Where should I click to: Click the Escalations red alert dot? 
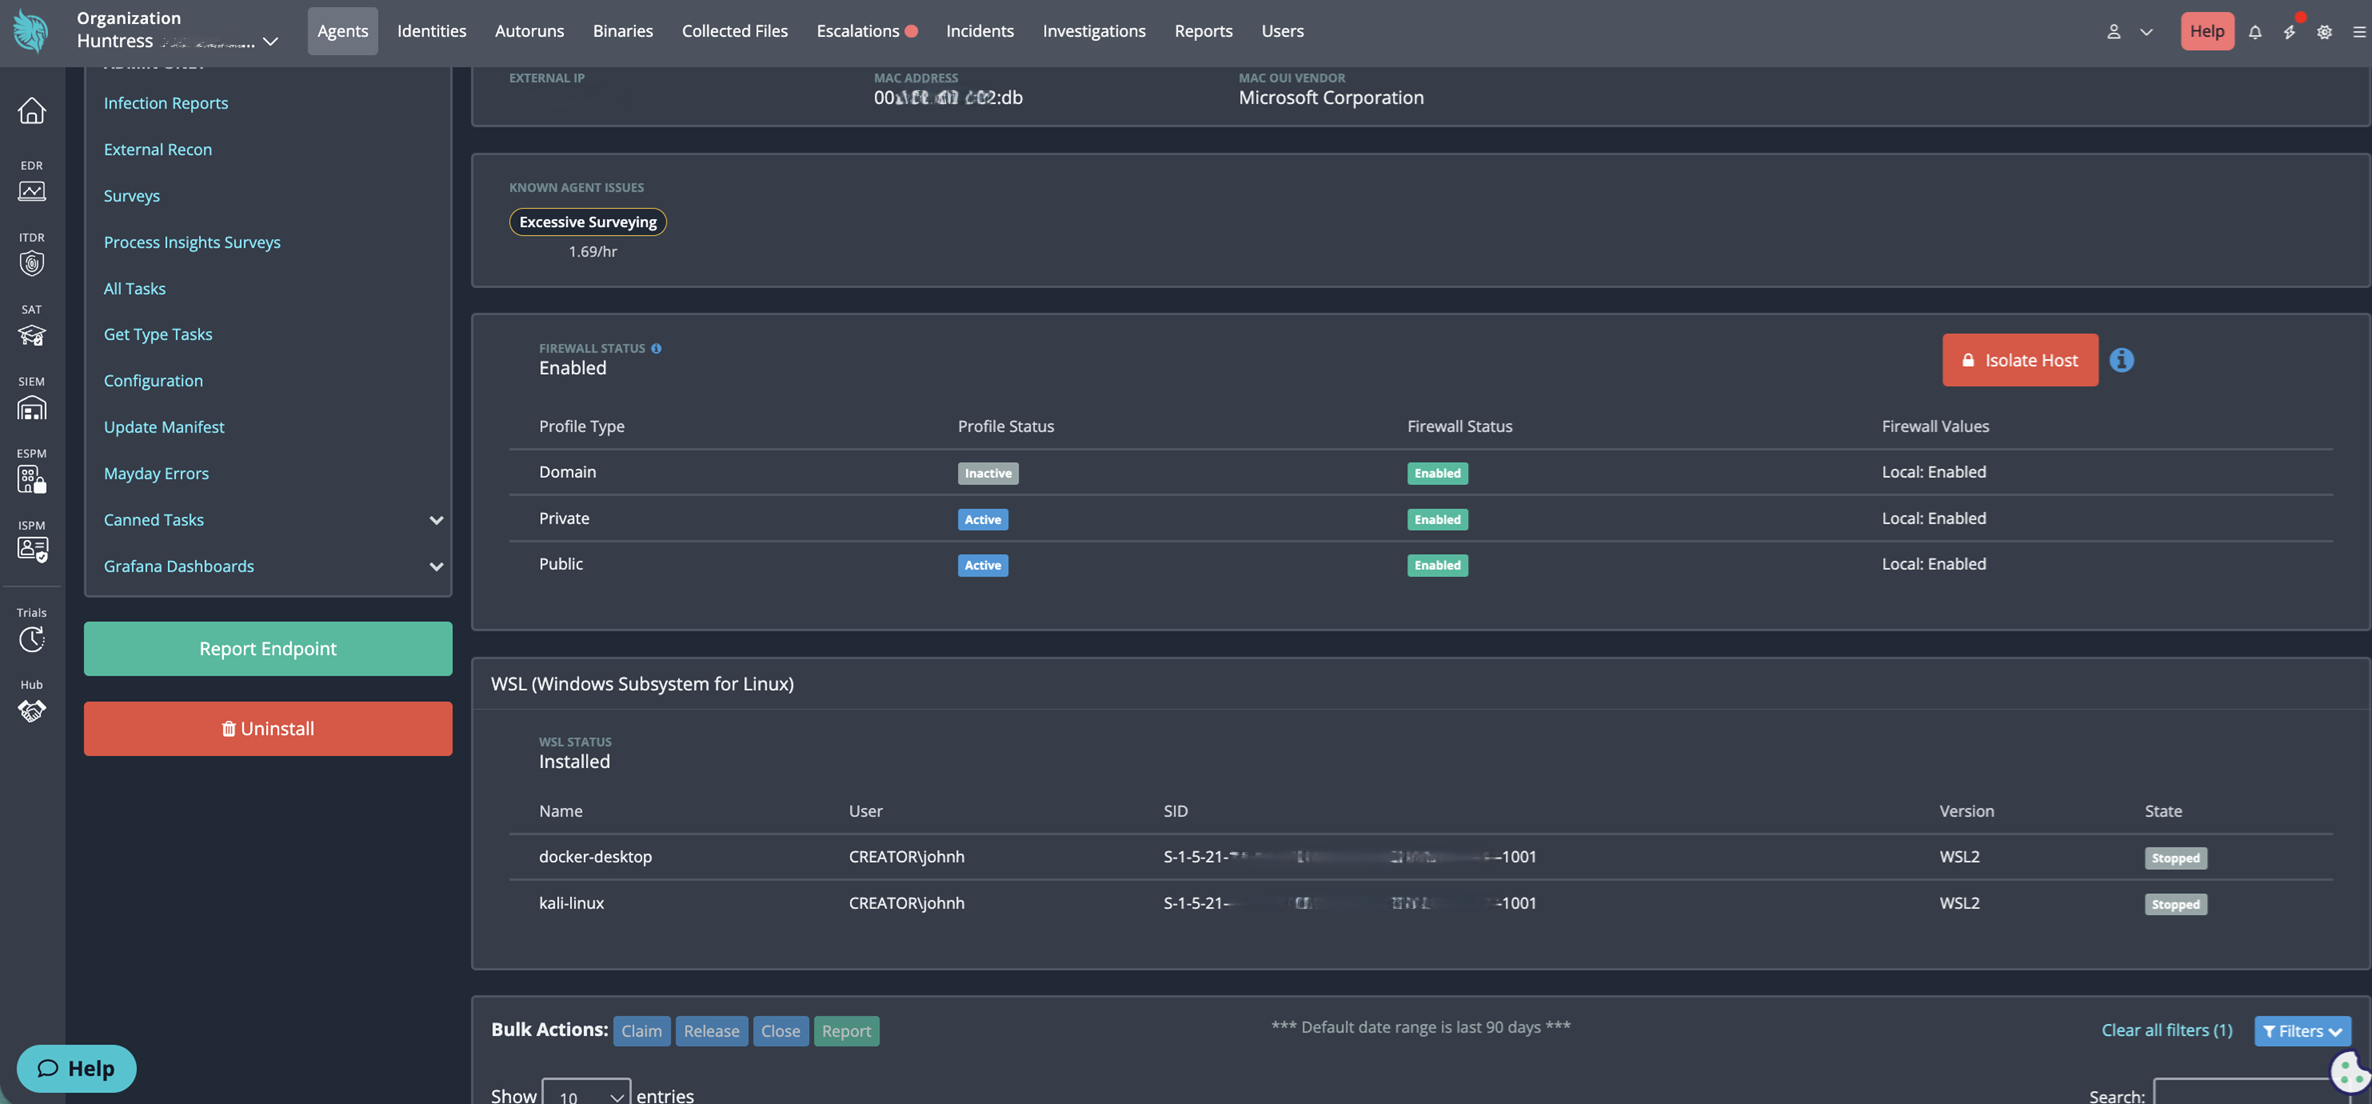[x=911, y=31]
